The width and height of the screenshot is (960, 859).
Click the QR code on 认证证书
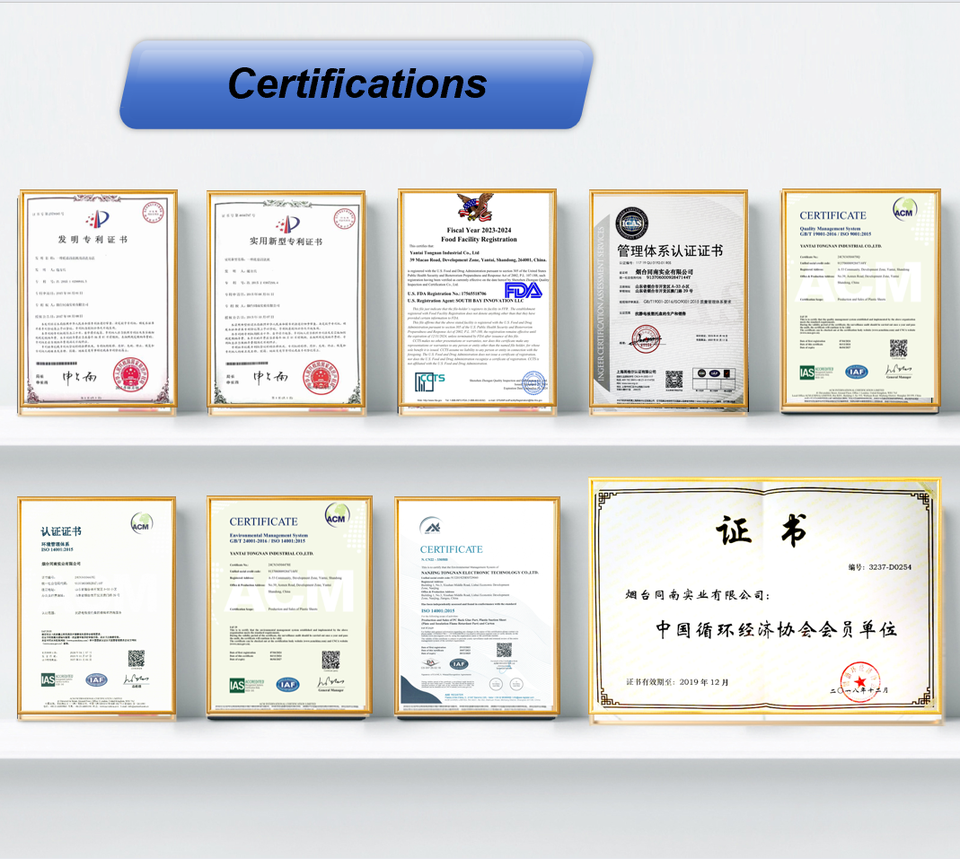136,659
